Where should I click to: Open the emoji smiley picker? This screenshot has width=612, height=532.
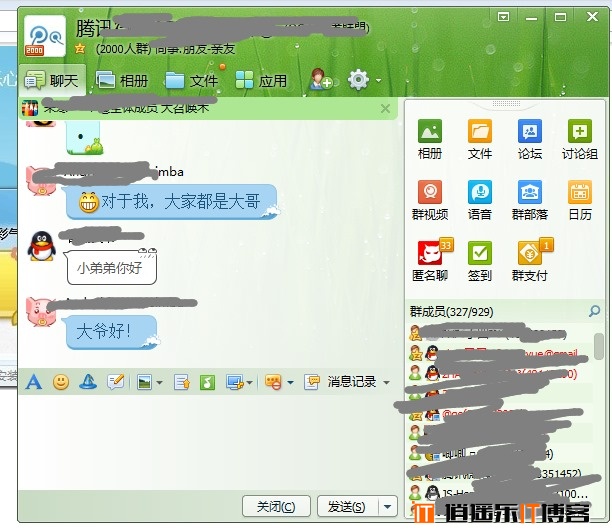(61, 381)
